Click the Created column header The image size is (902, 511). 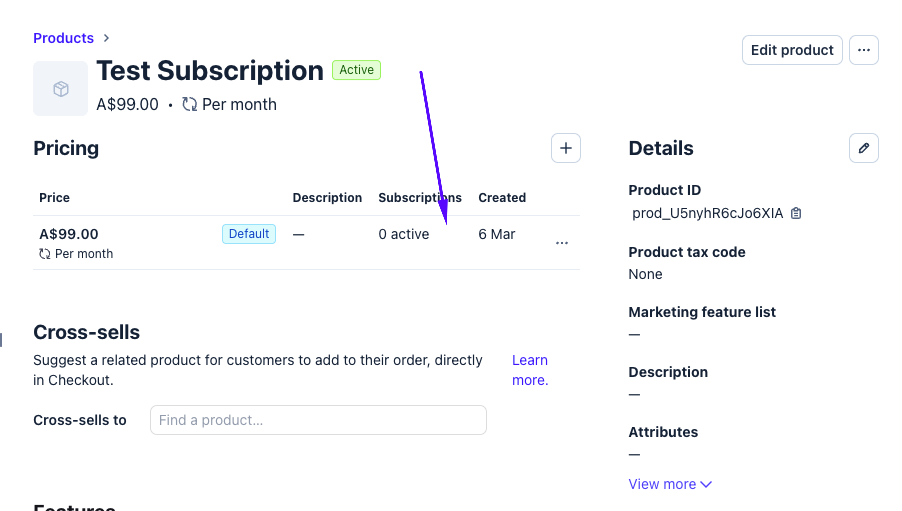[x=502, y=198]
